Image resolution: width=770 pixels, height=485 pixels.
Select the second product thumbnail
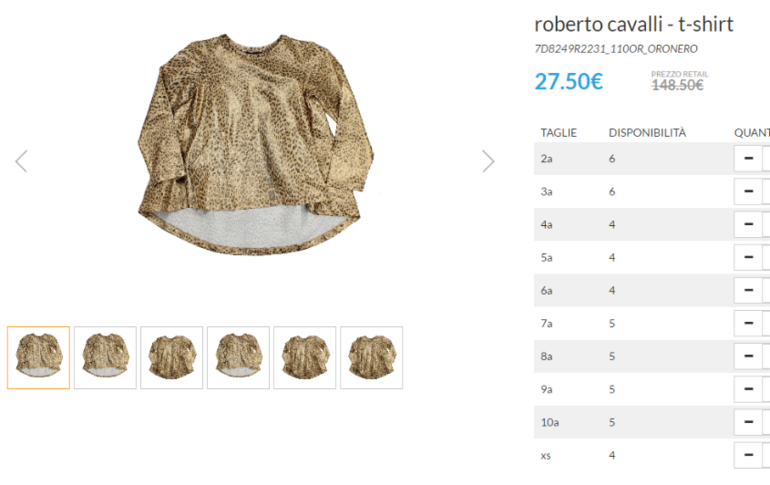click(105, 357)
